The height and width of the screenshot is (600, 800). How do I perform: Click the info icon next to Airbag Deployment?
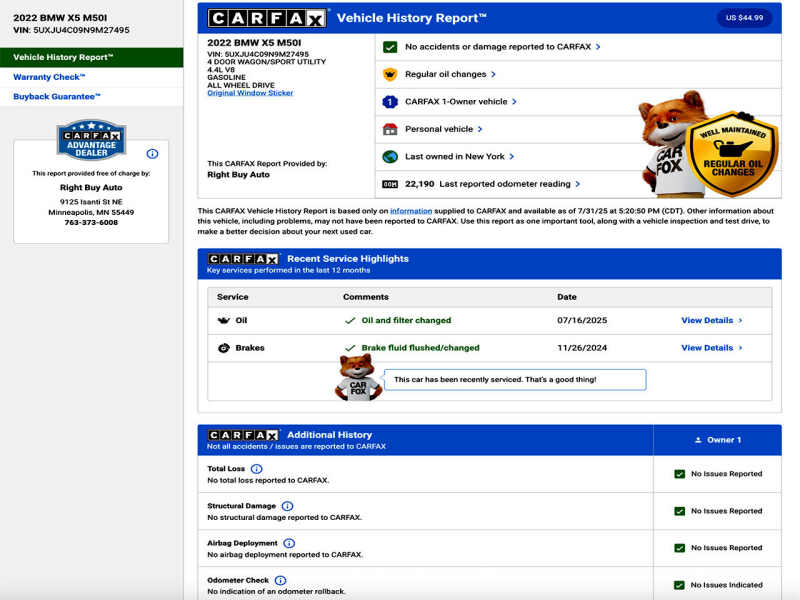289,543
